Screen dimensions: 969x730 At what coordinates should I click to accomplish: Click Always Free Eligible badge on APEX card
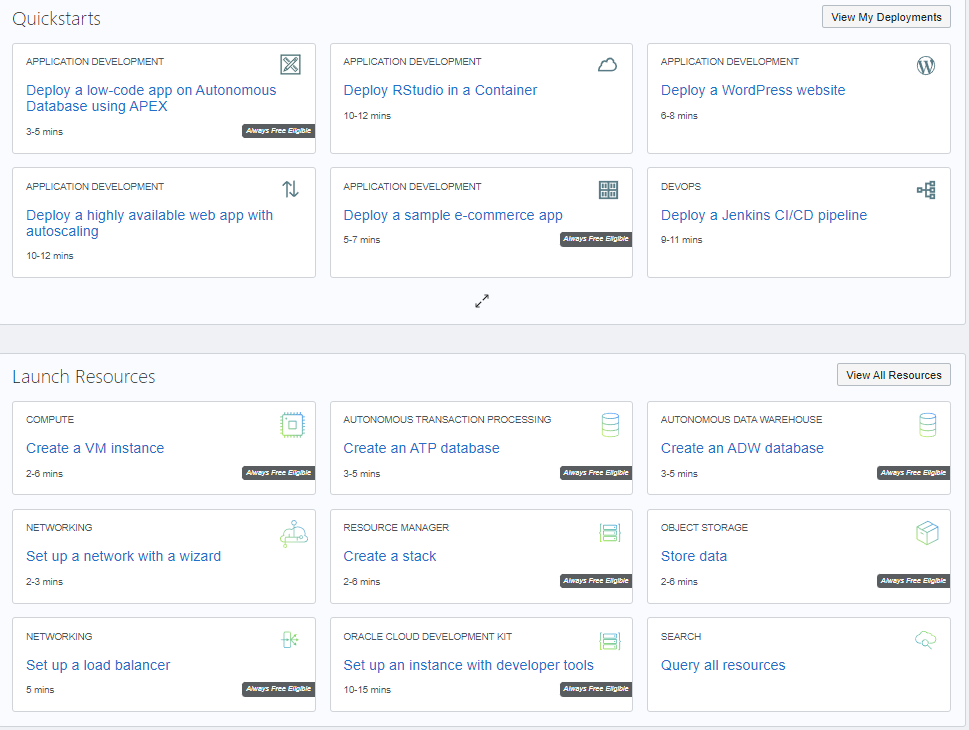[x=279, y=131]
